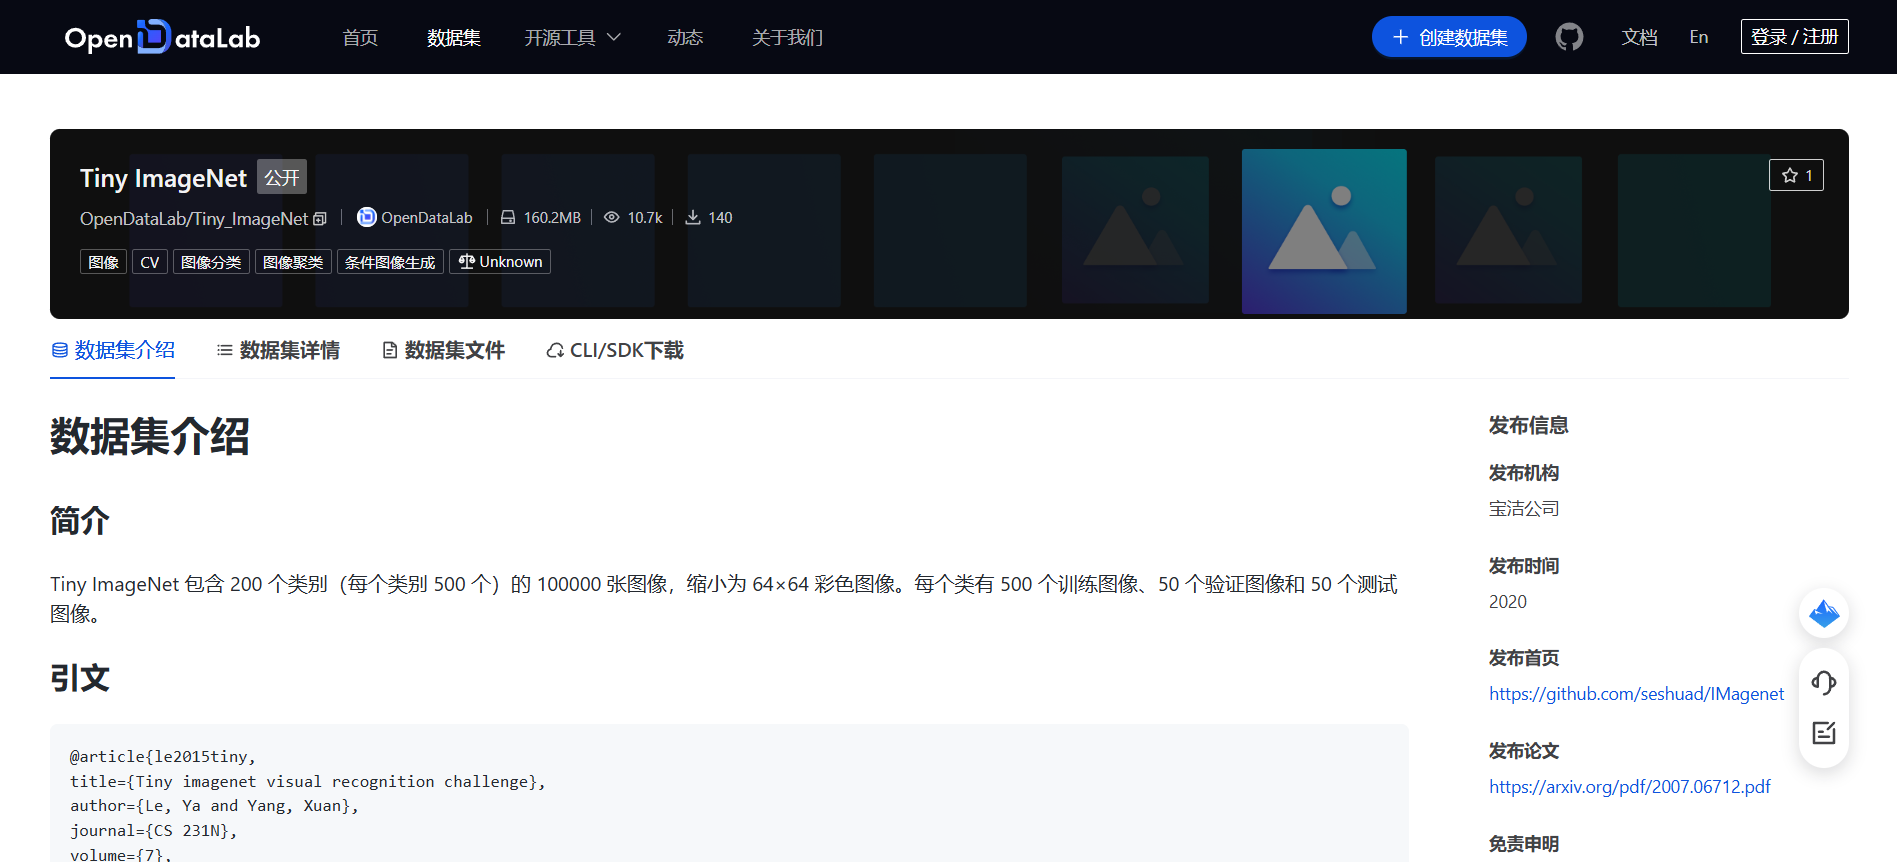Viewport: 1897px width, 862px height.
Task: Go to 首页 in navigation
Action: [360, 37]
